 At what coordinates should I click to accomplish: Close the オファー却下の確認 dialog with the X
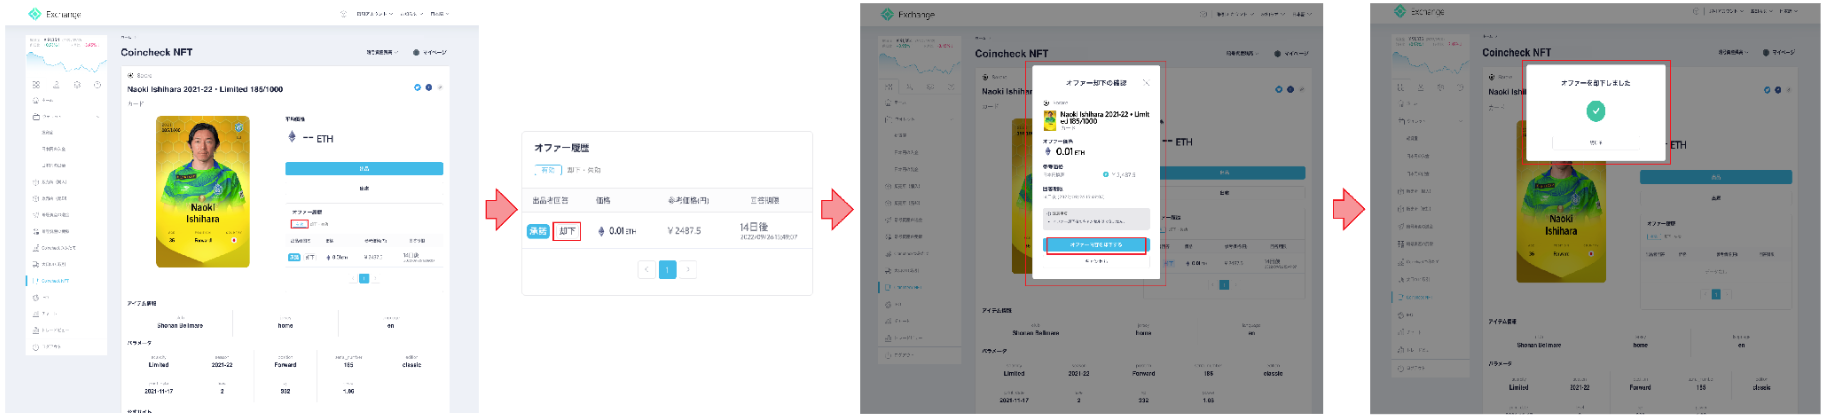click(1146, 83)
